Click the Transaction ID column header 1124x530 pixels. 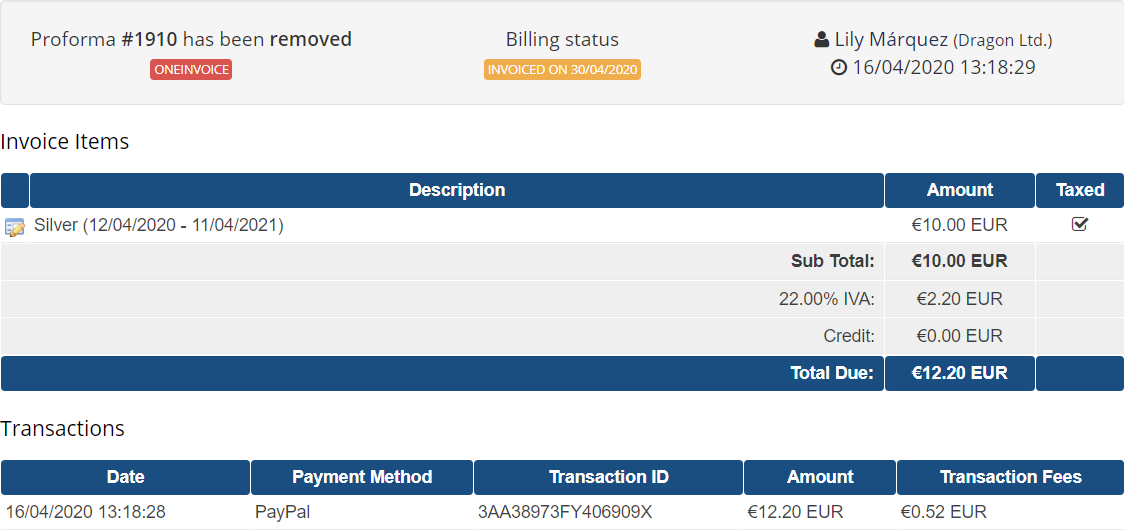pos(609,477)
